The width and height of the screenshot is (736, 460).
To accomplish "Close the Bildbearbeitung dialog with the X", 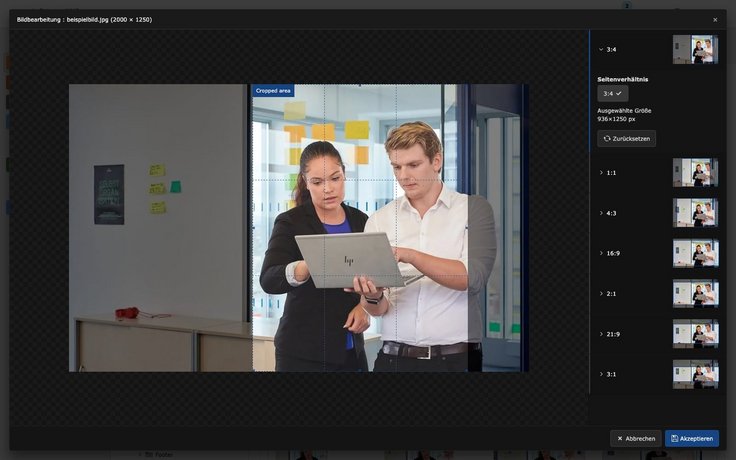I will 715,19.
